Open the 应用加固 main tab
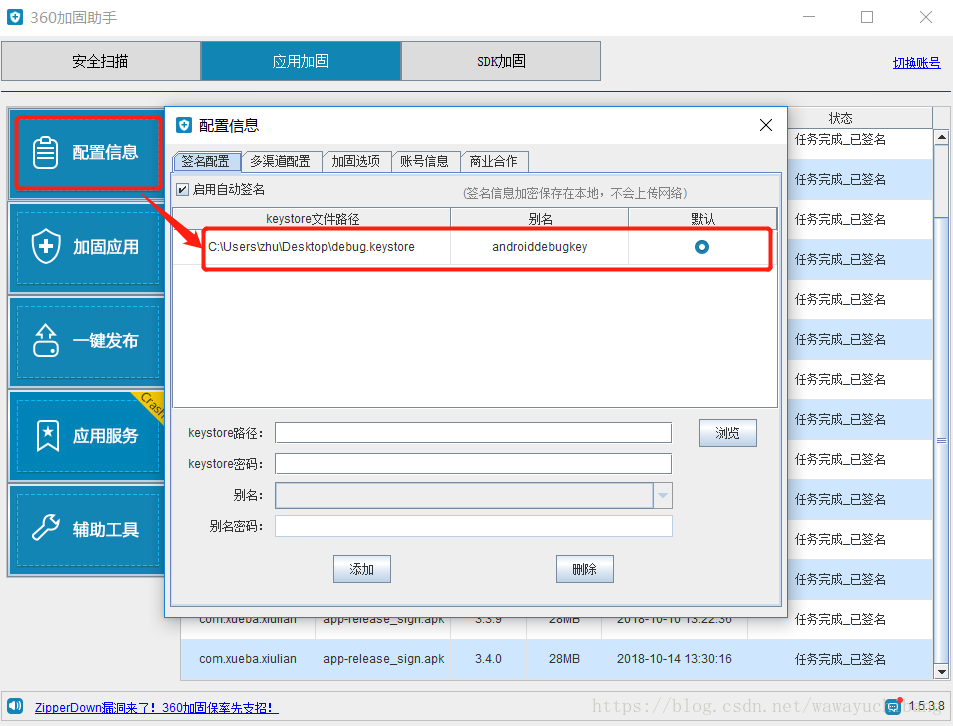Screen dimensions: 953x726 tap(301, 61)
